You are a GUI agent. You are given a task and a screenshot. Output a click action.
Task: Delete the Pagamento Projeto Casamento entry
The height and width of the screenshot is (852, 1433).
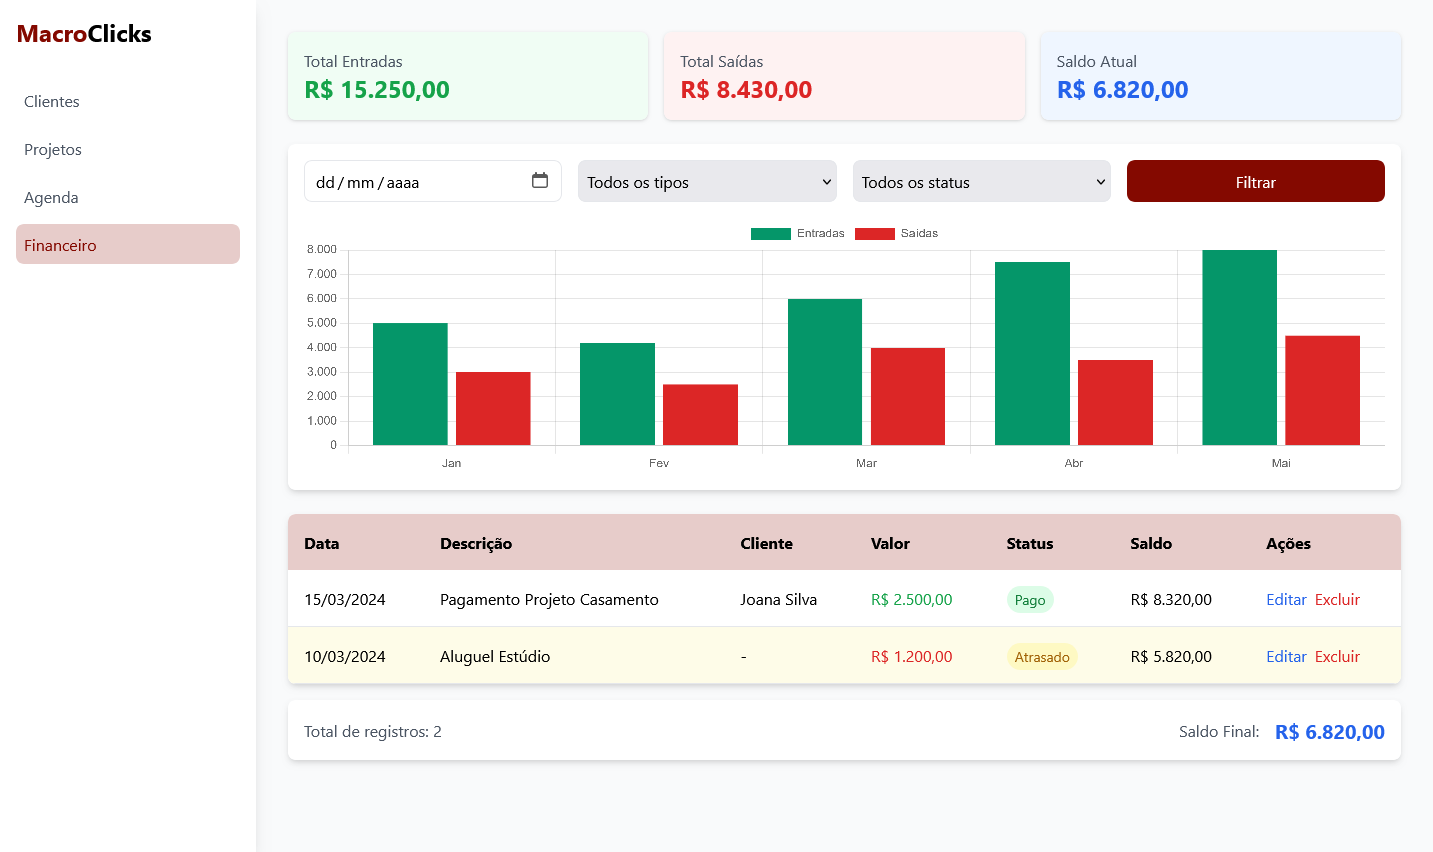pos(1337,600)
